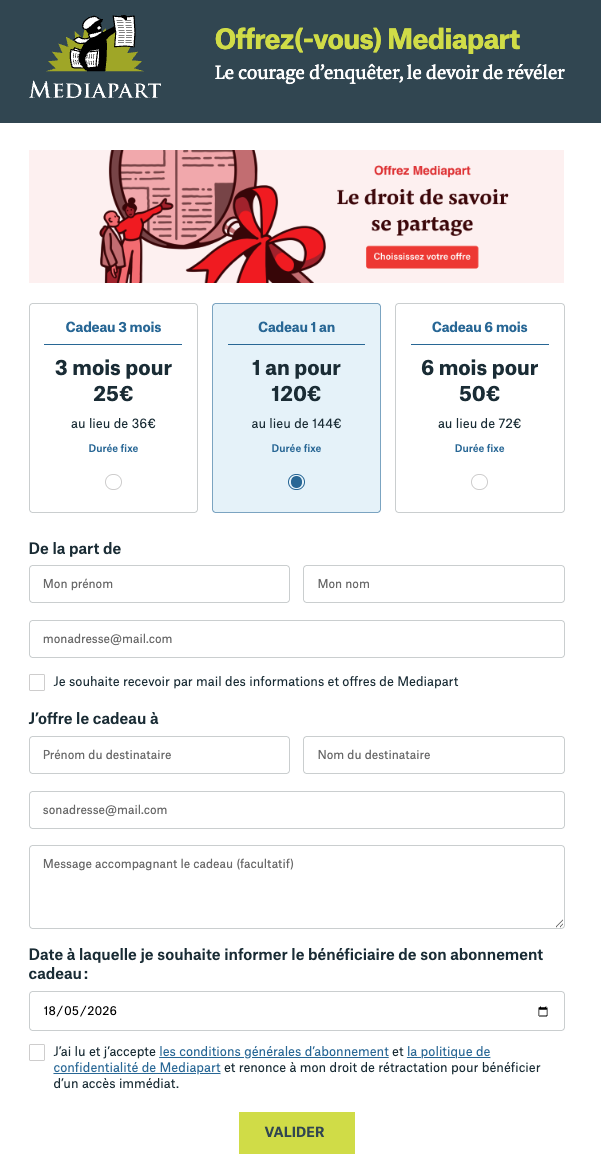Screen dimensions: 601x1172
Task: Select the Cadeau 6 mois radio button
Action: 480,482
